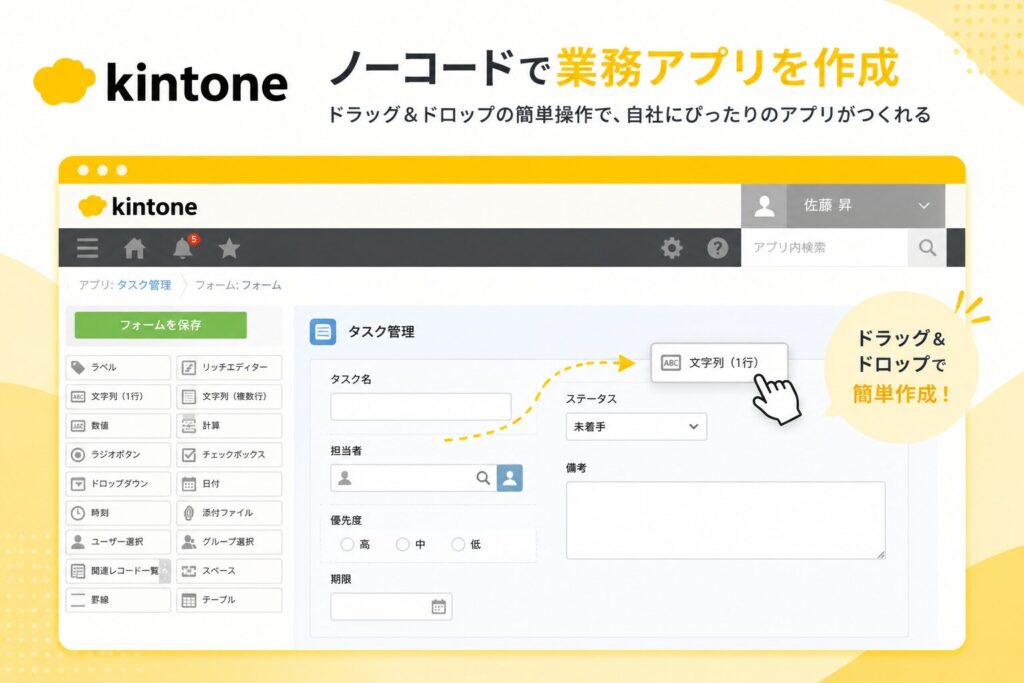Click into the 備考 text area

726,520
